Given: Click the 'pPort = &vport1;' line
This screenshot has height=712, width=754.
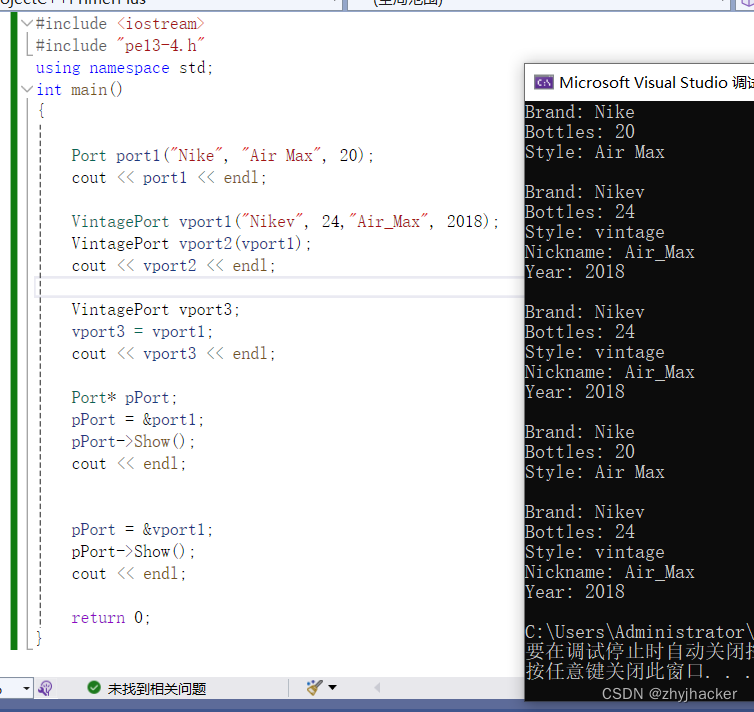Looking at the screenshot, I should tap(142, 530).
